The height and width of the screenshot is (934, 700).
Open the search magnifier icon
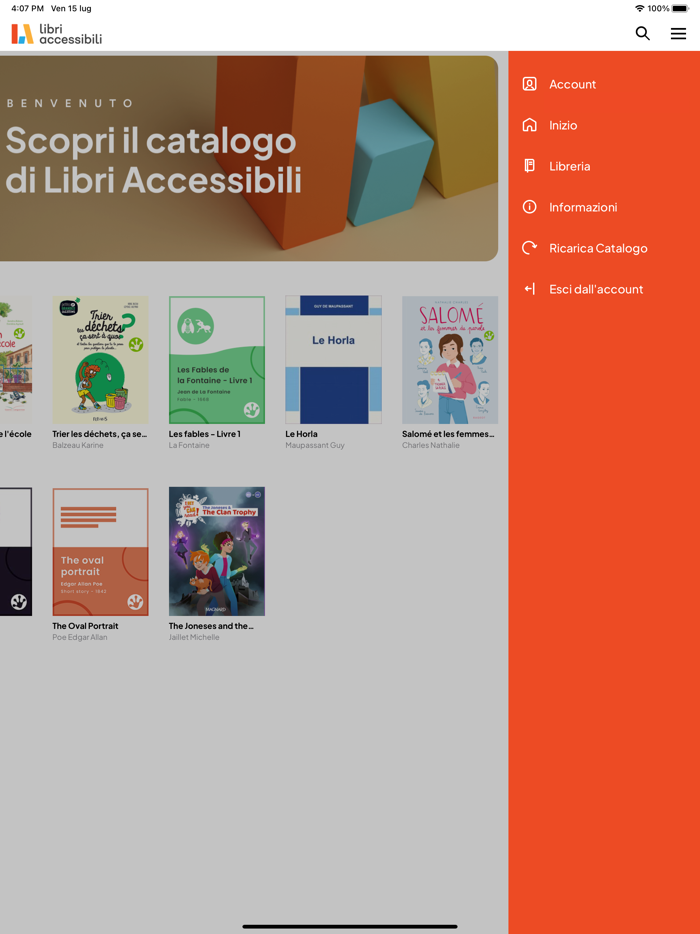pyautogui.click(x=643, y=33)
